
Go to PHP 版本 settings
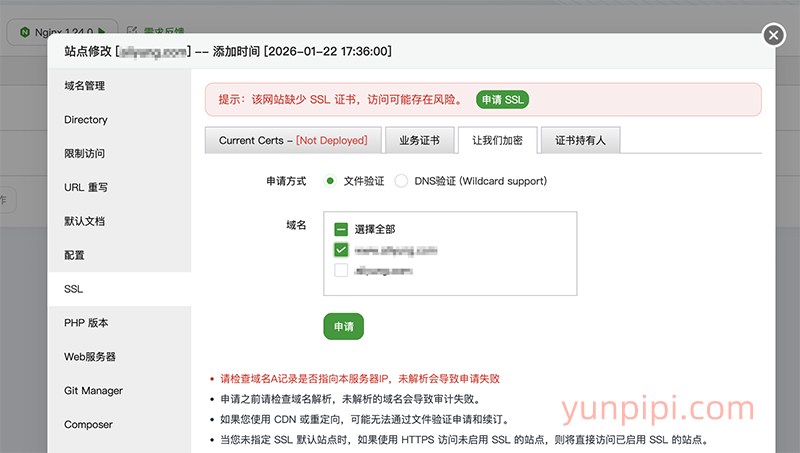(x=86, y=323)
